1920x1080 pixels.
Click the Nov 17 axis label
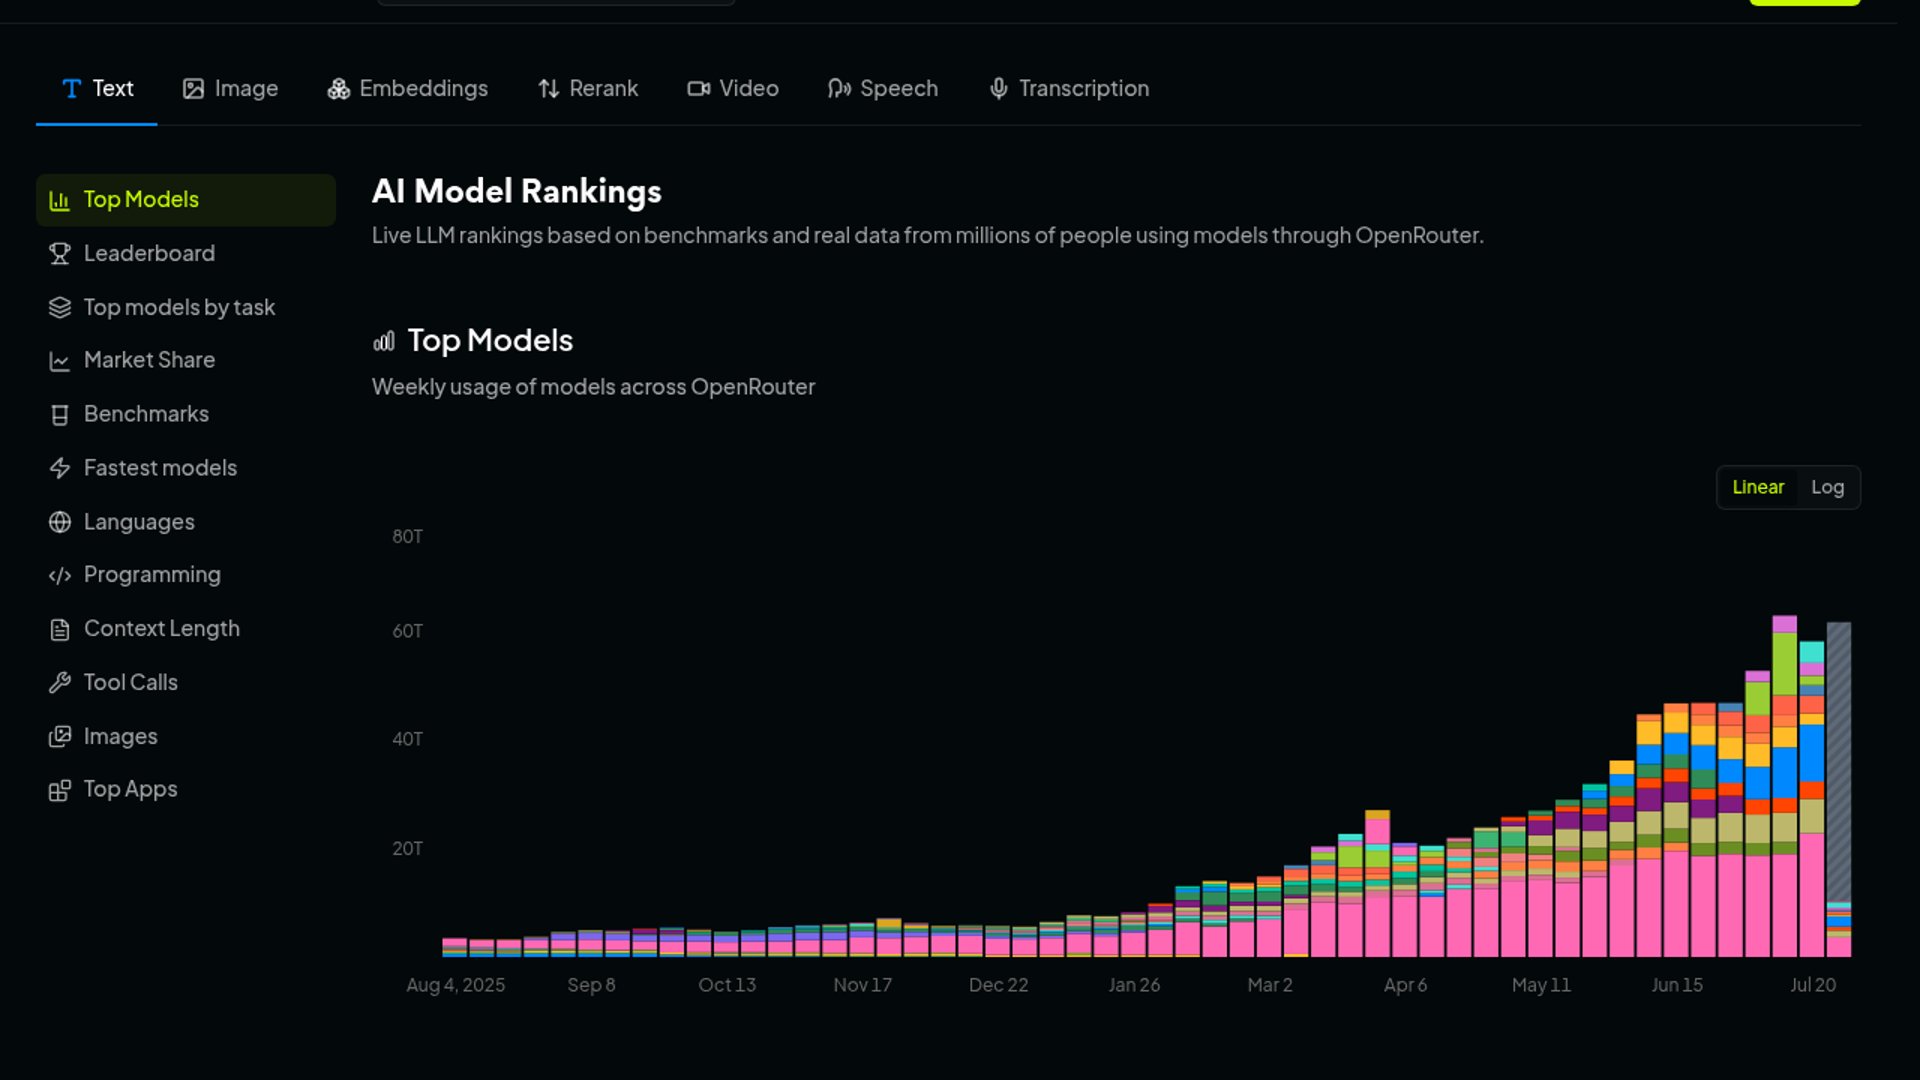(862, 986)
